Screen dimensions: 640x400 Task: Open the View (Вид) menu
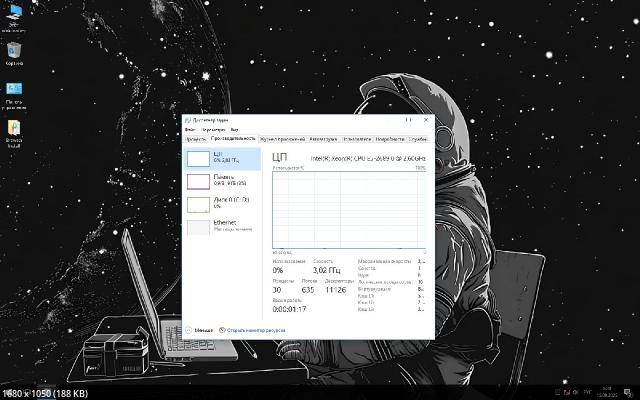click(234, 130)
